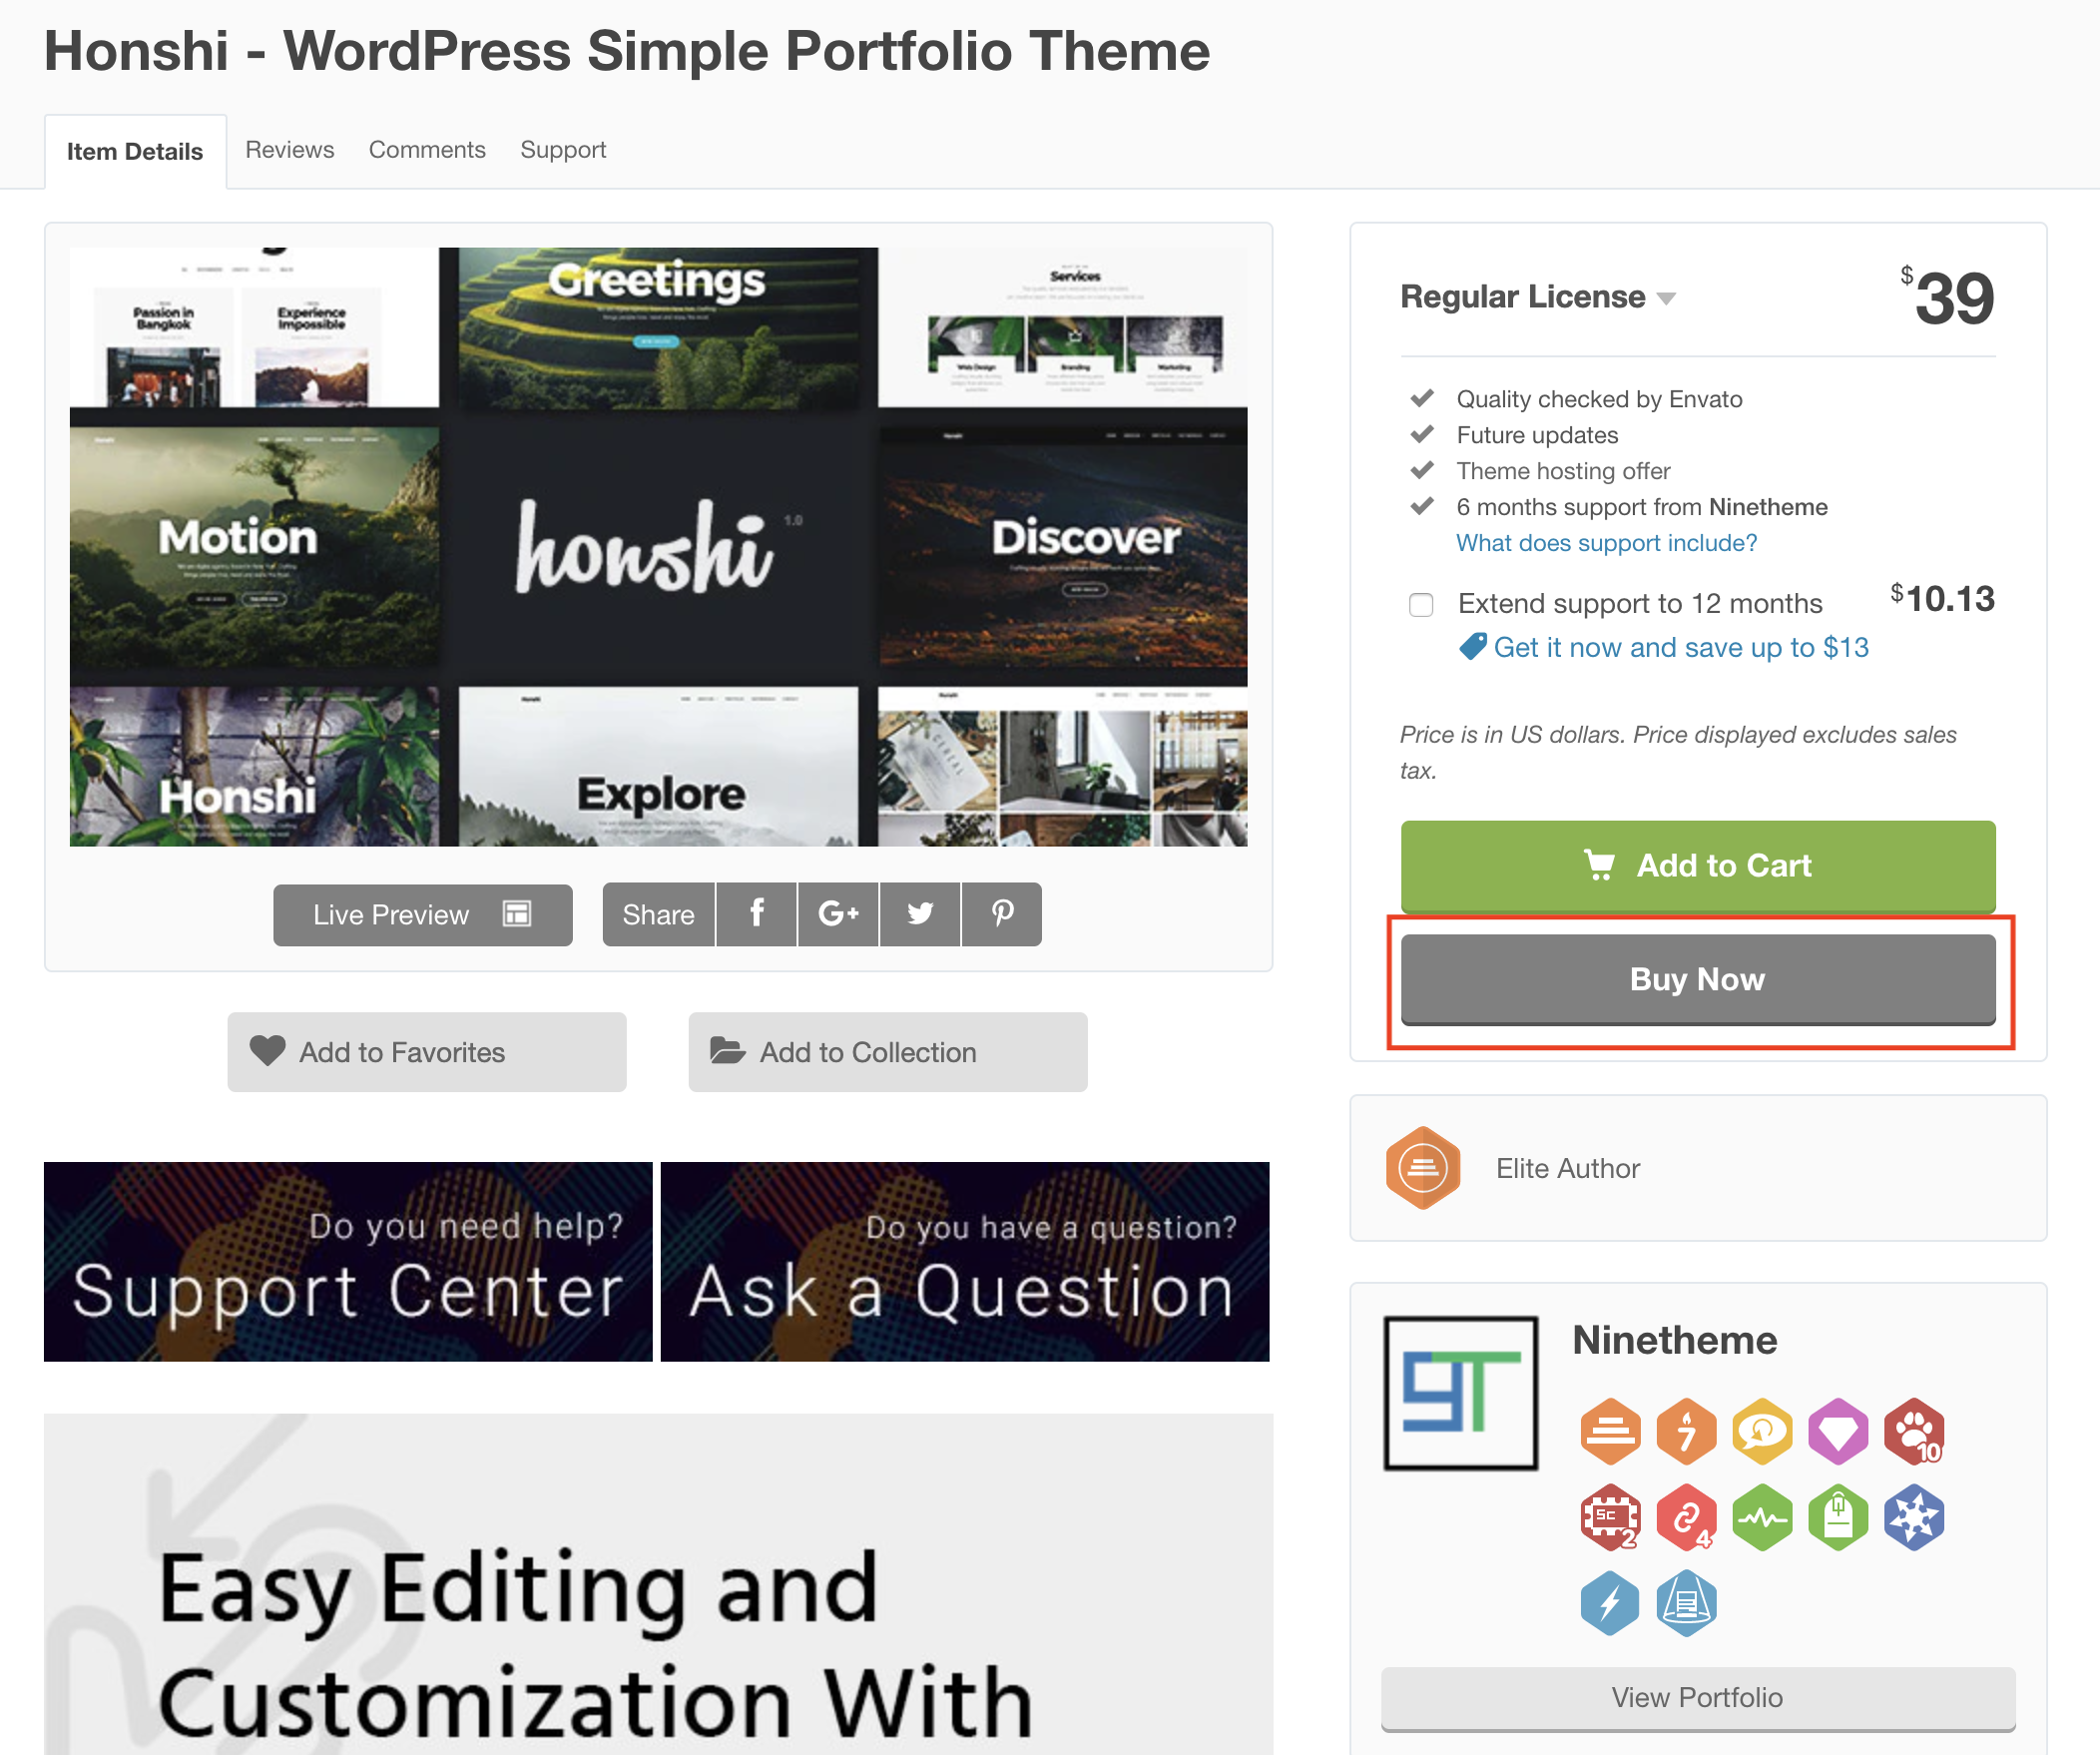Screen dimensions: 2100x1755
Task: Click the blue lightning bolt badge
Action: (x=1610, y=1603)
